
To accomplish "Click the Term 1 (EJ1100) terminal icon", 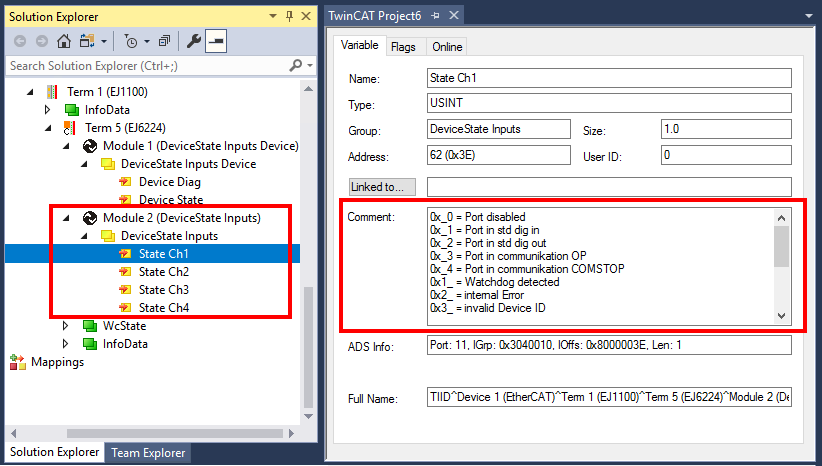I will (52, 92).
